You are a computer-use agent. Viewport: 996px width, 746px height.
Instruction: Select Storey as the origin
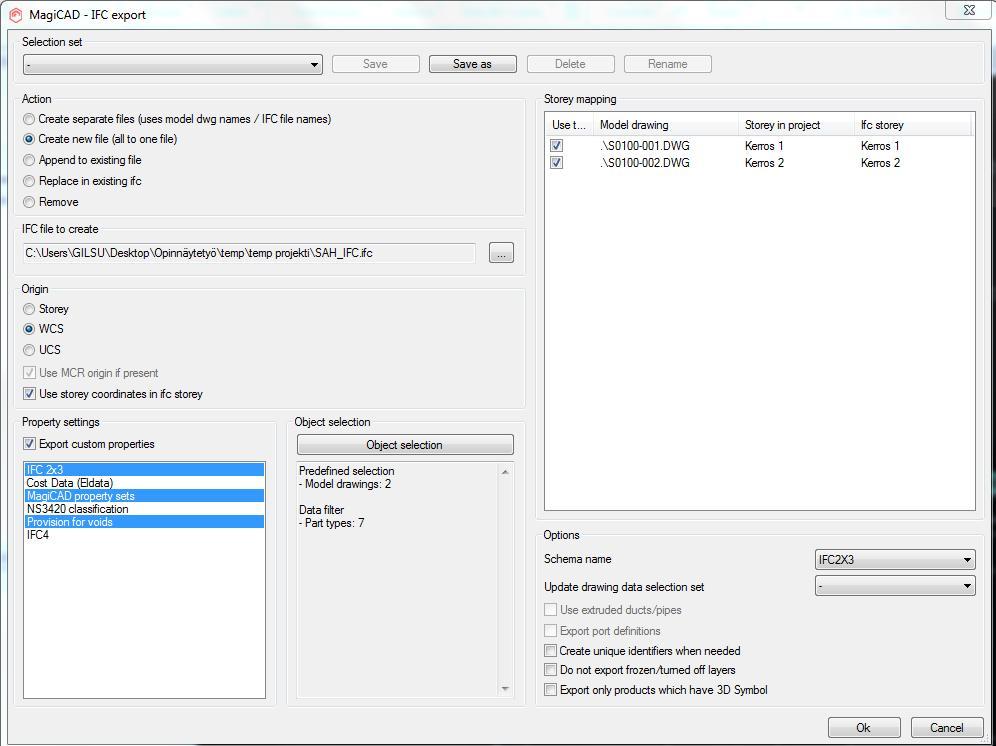(x=29, y=309)
